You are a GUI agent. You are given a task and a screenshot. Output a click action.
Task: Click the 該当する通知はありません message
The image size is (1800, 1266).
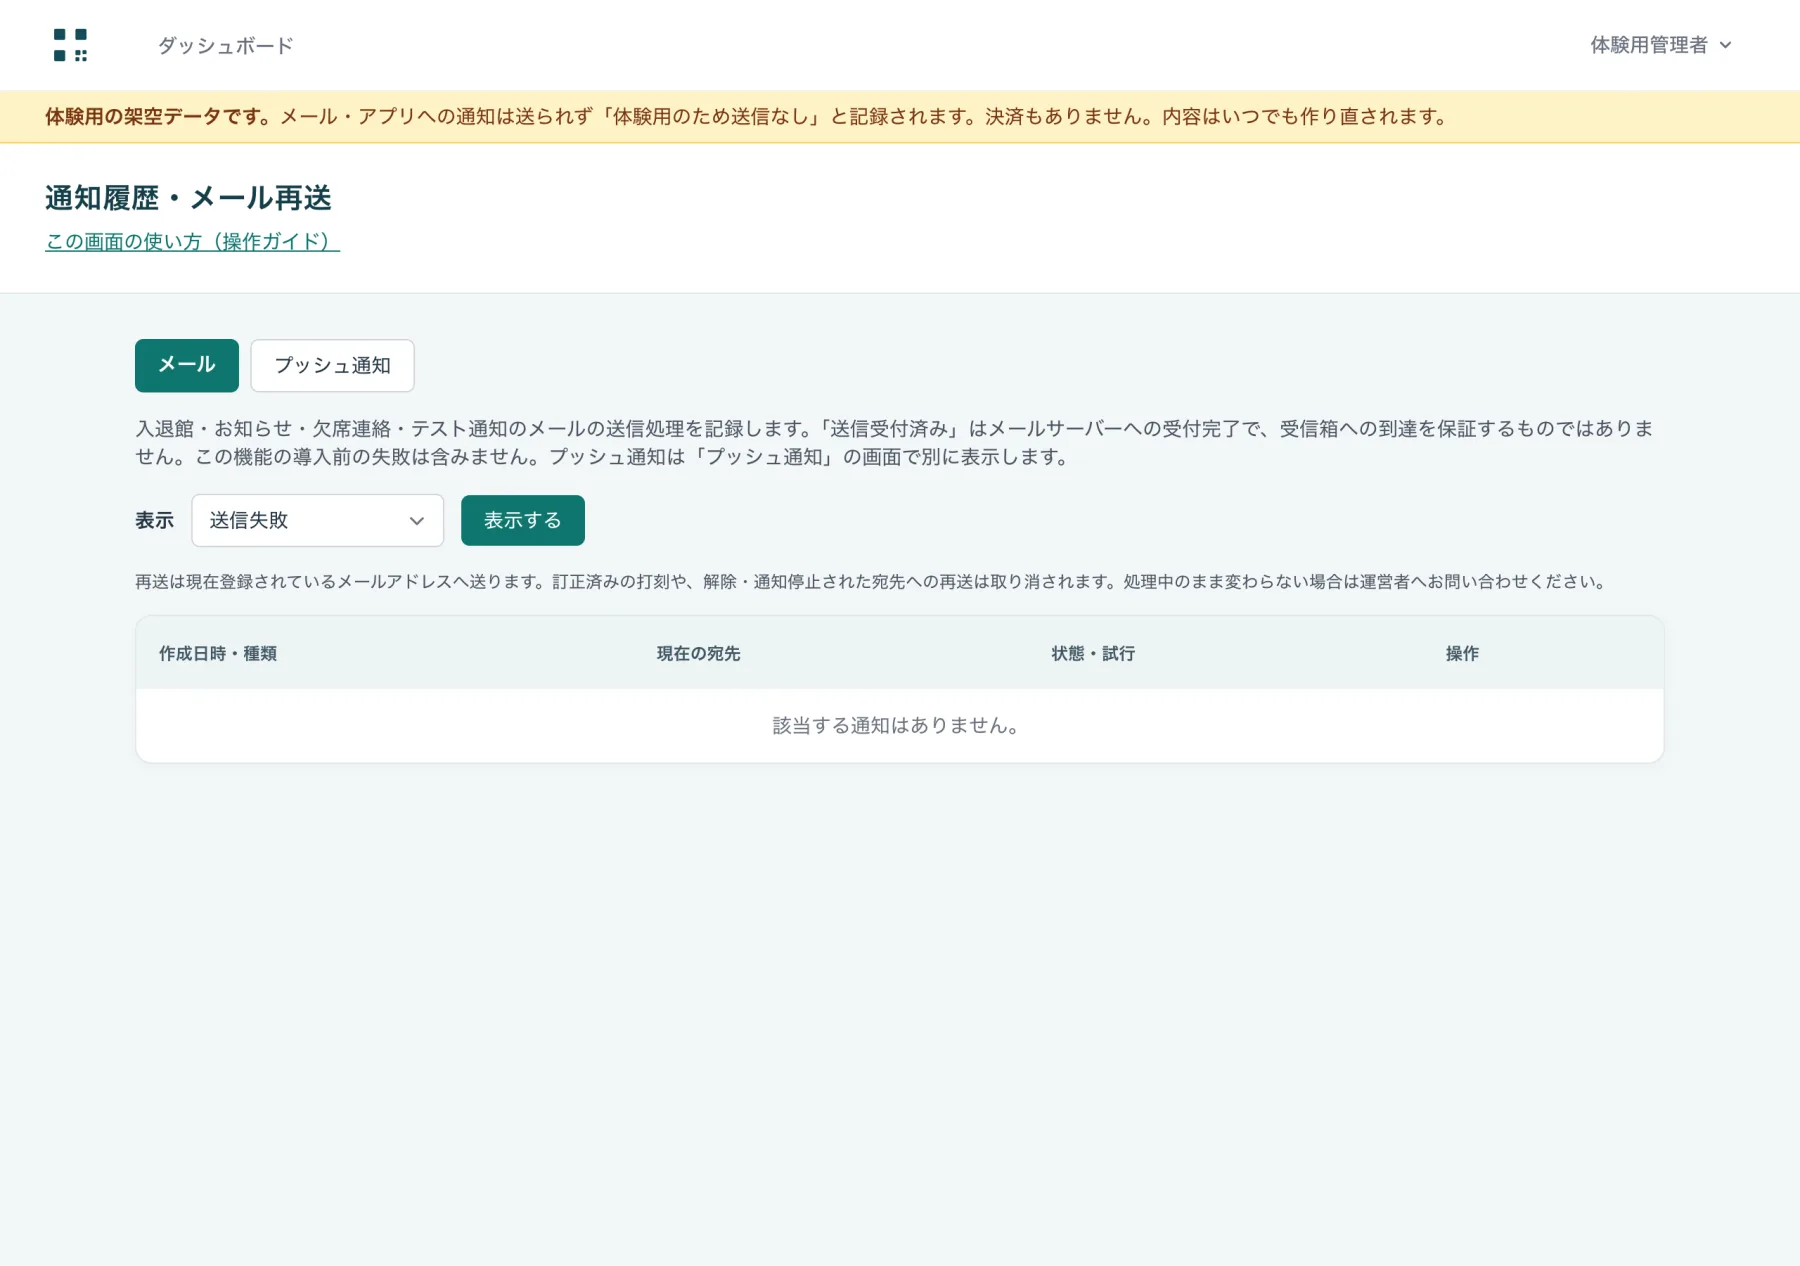(x=896, y=725)
